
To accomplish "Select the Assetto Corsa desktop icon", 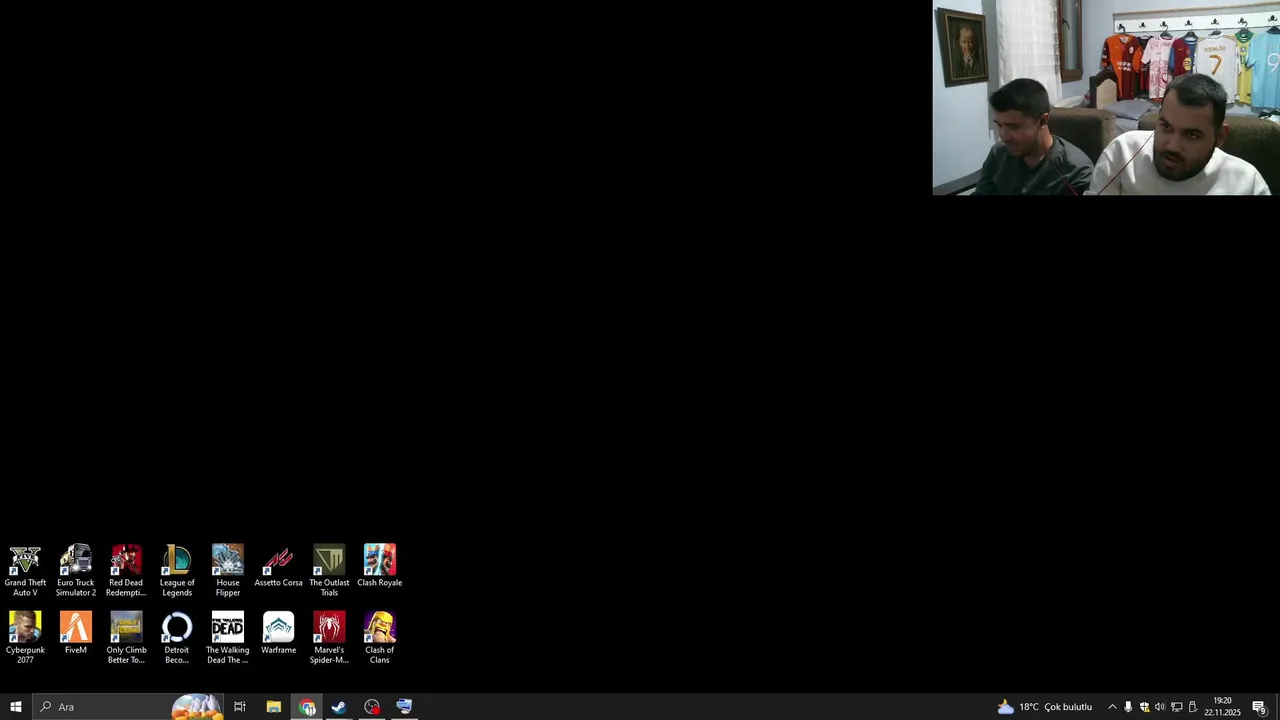I will point(278,566).
